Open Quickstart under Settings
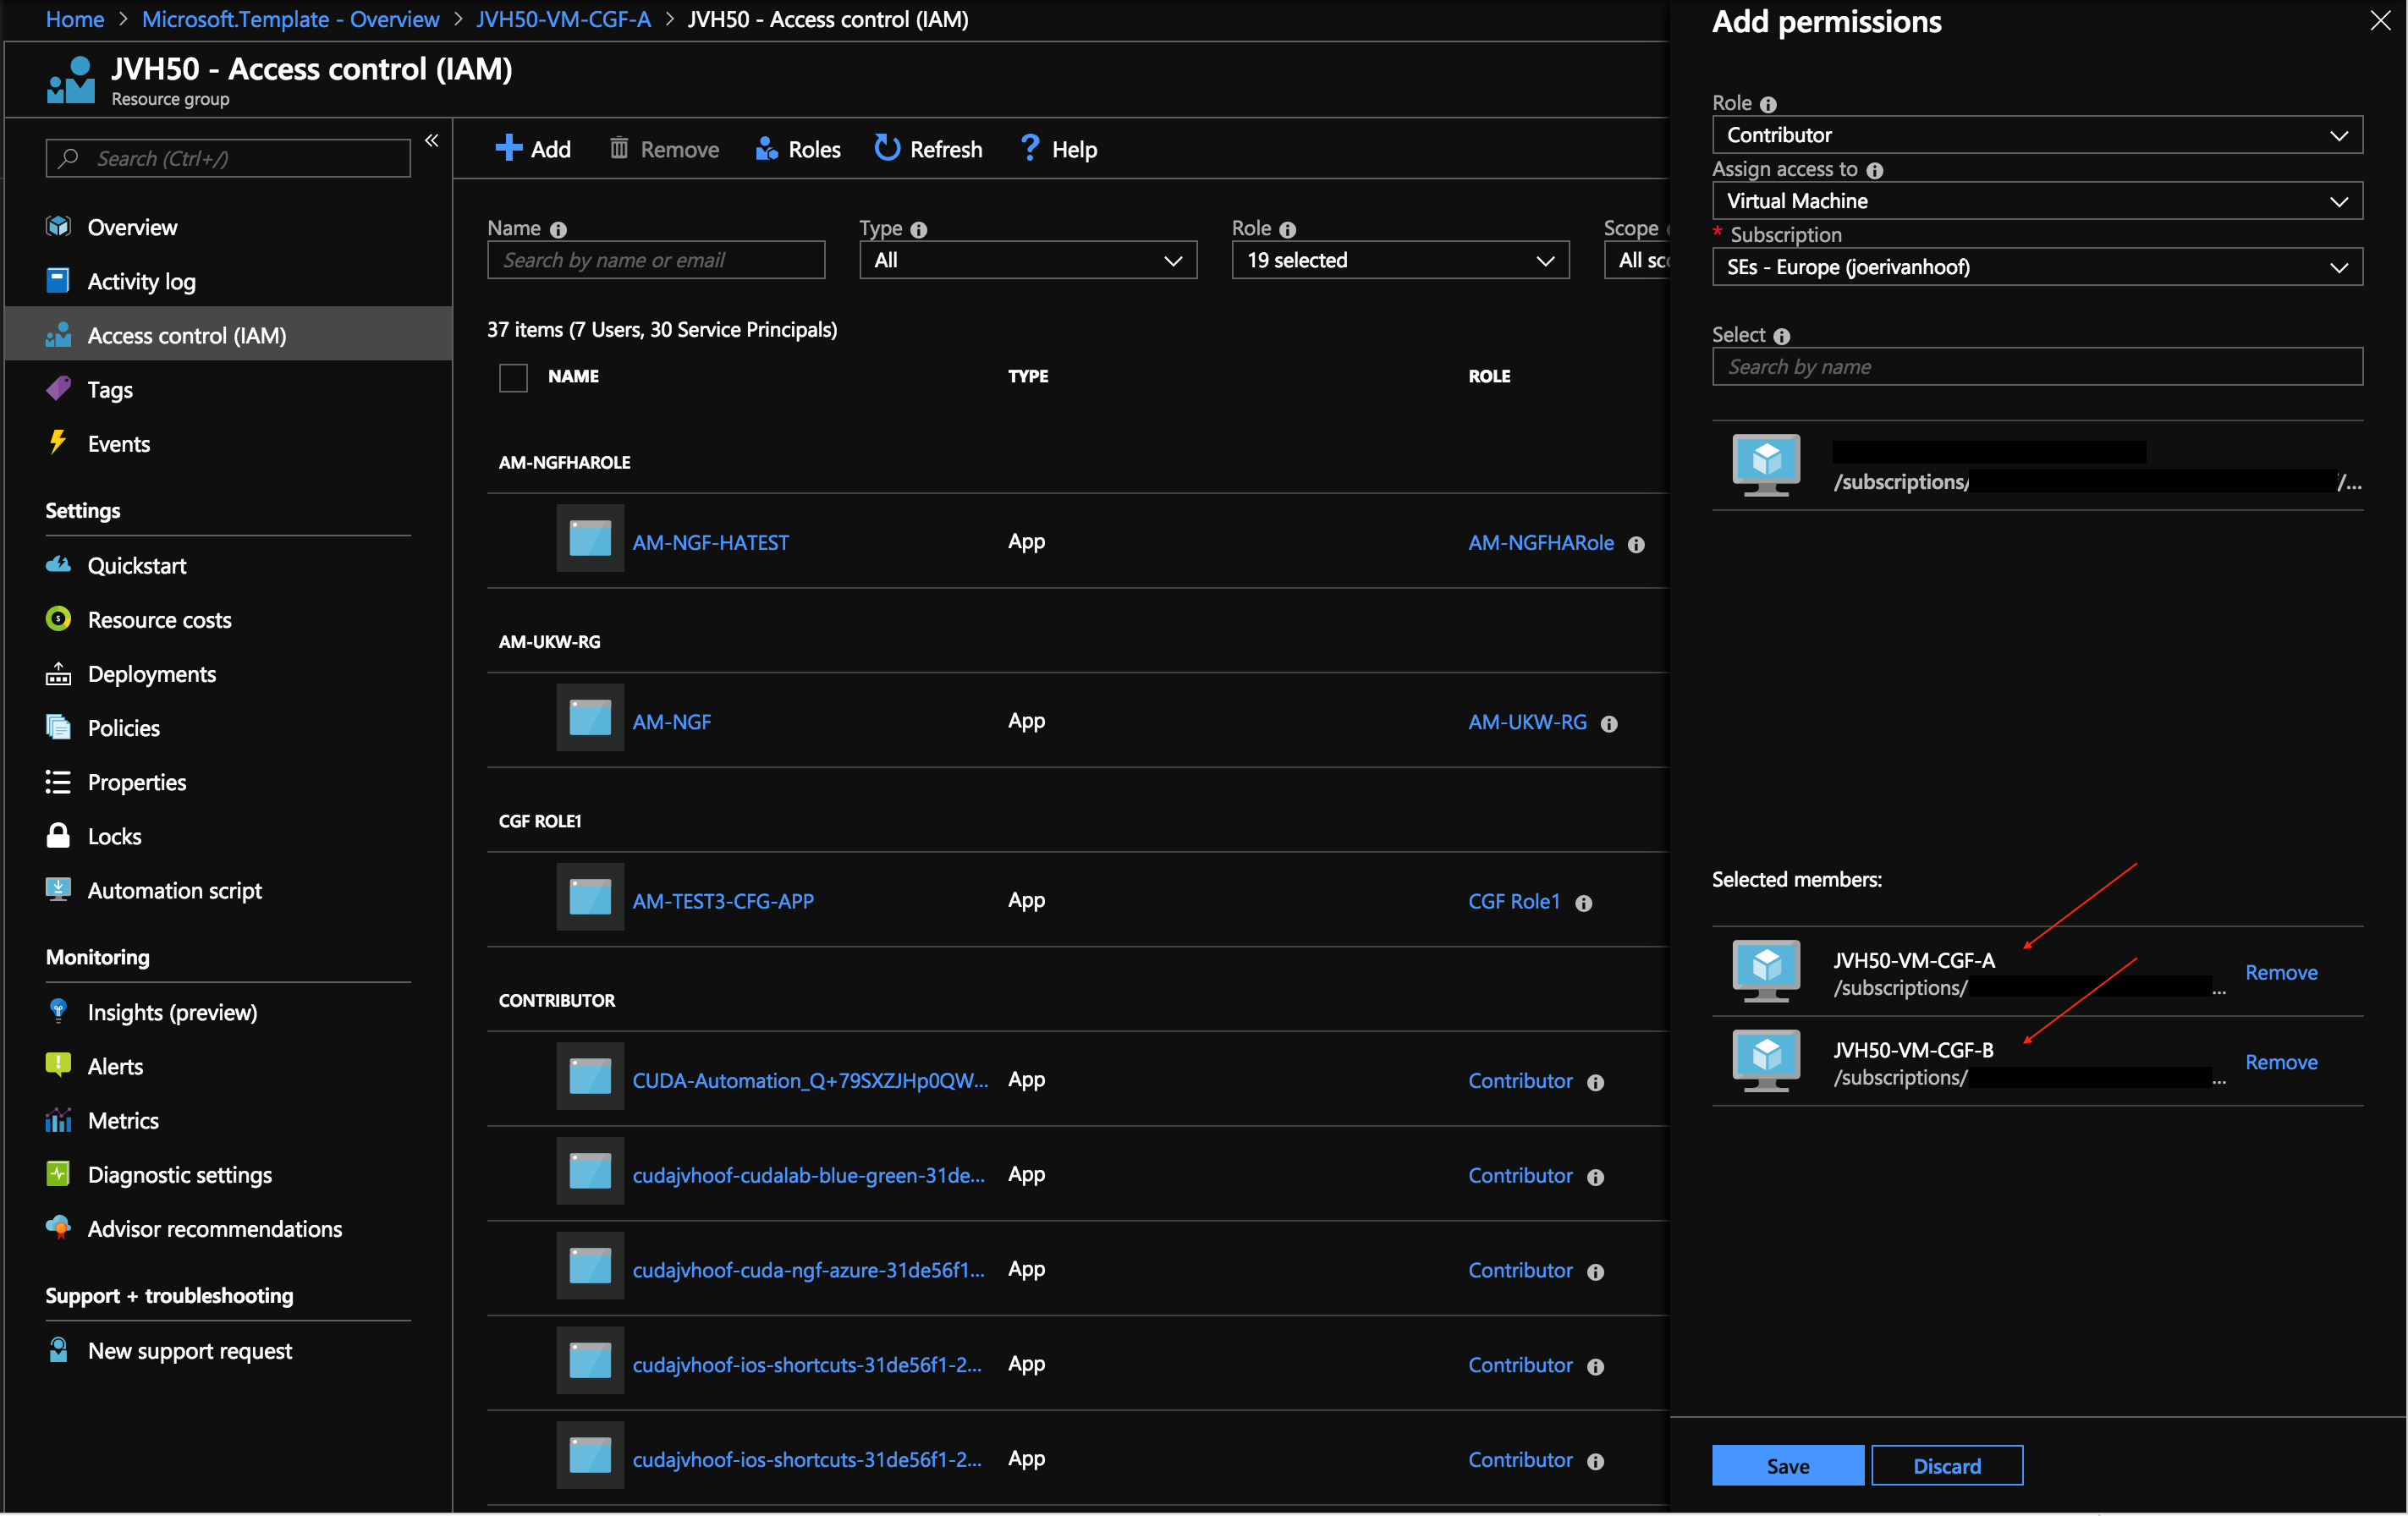Viewport: 2408px width, 1516px height. click(x=136, y=565)
